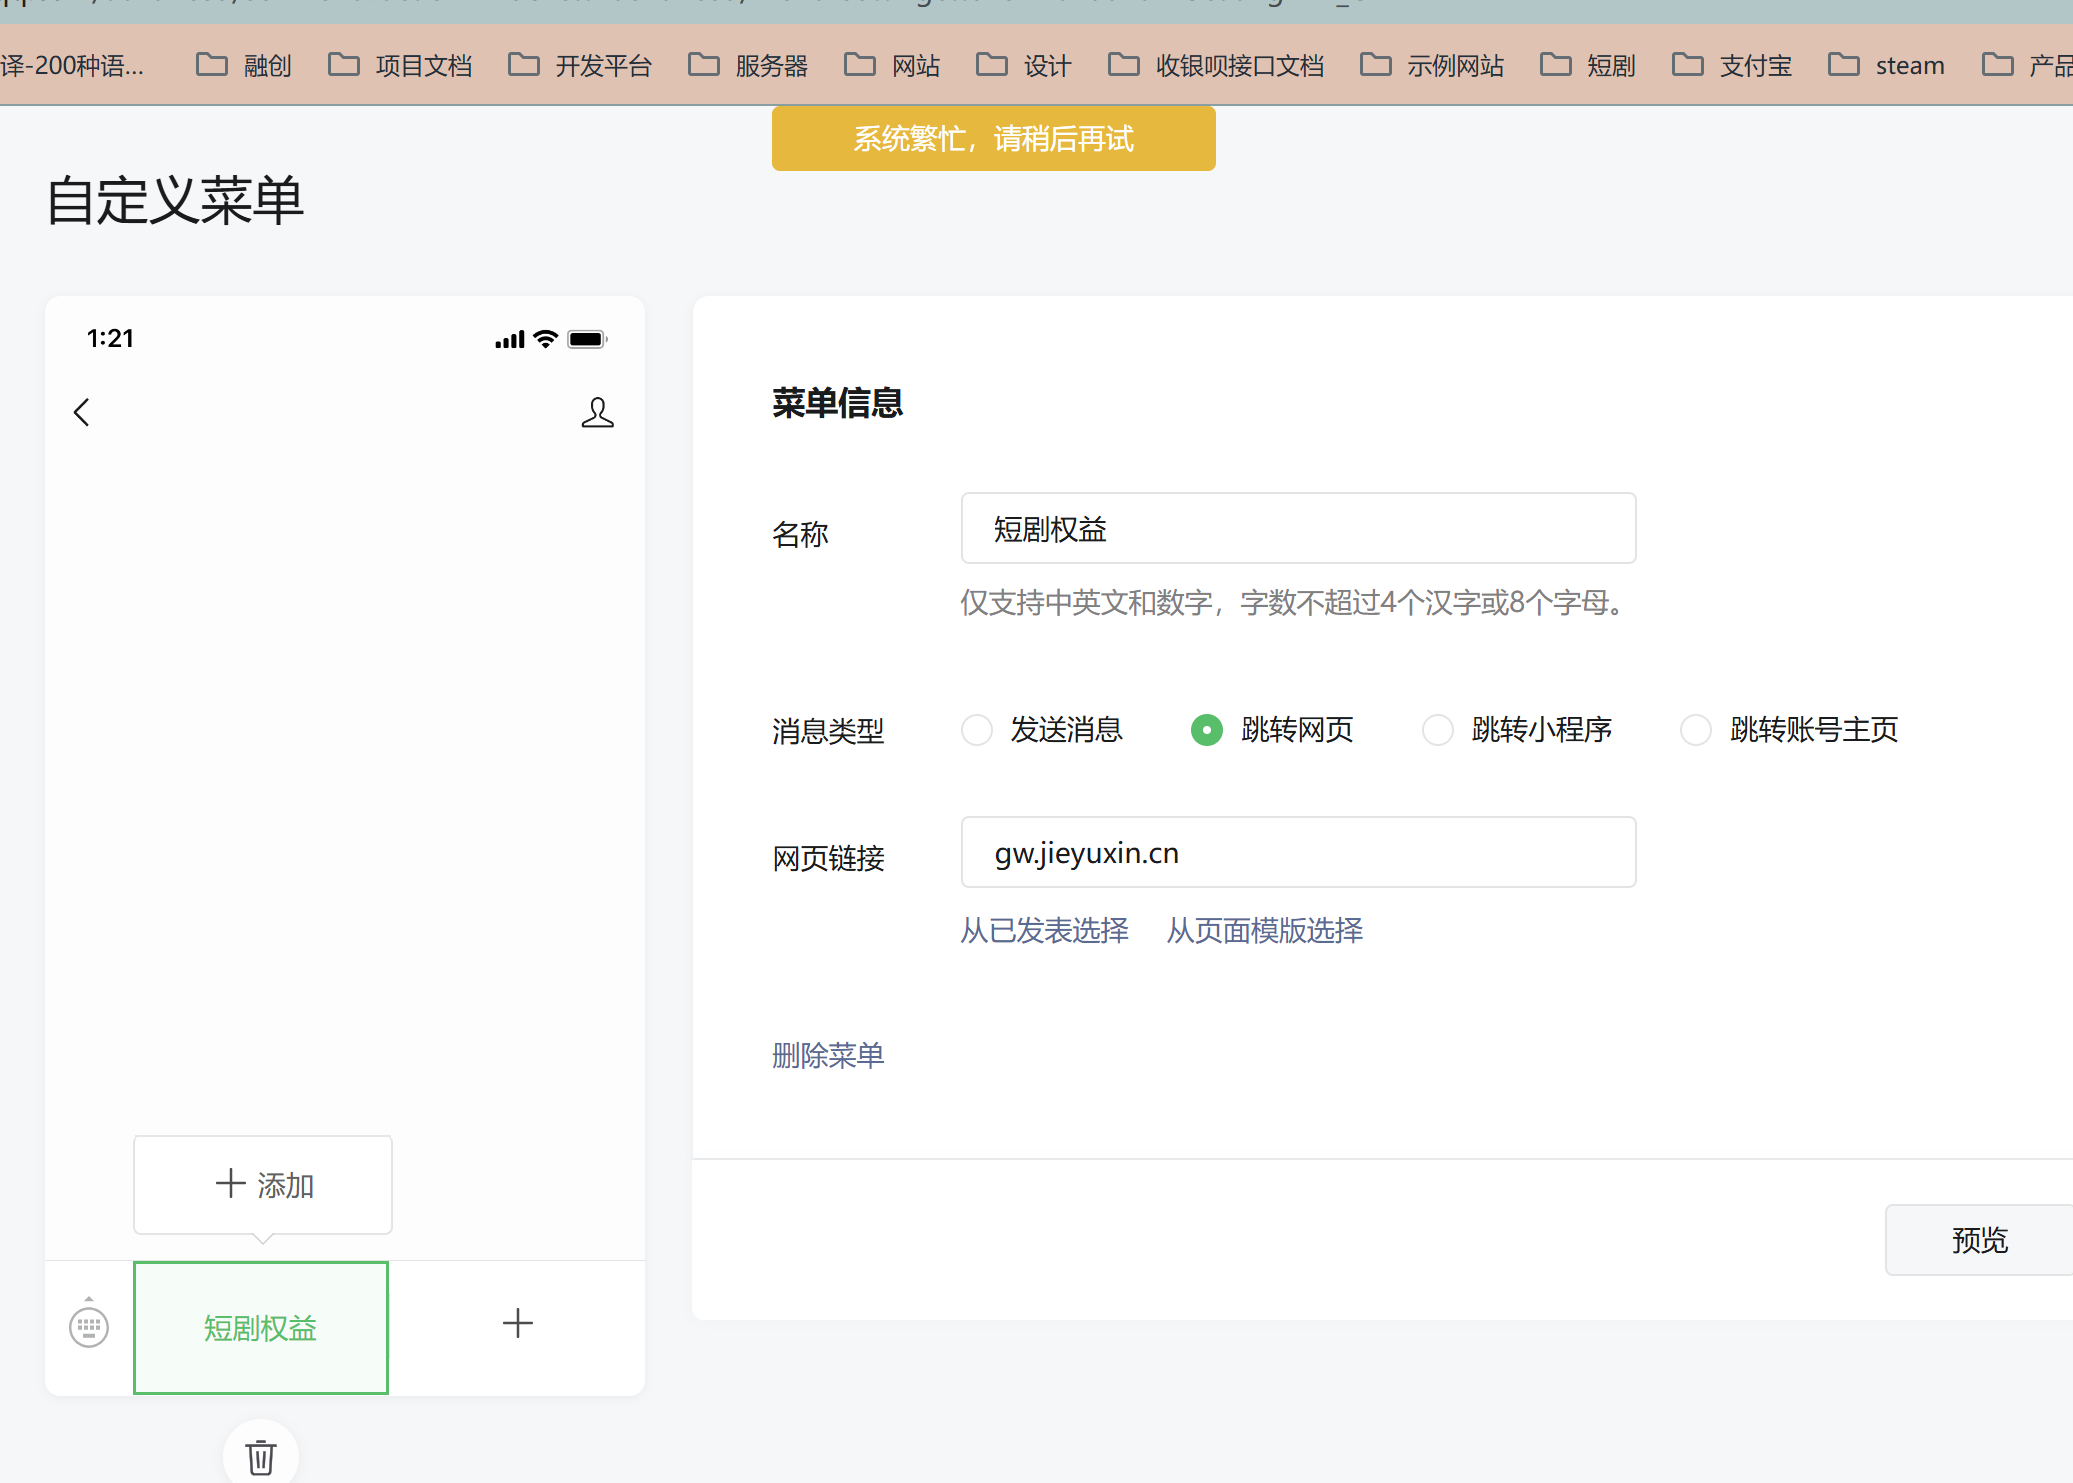The image size is (2073, 1483).
Task: Click the back arrow in phone preview
Action: point(82,412)
